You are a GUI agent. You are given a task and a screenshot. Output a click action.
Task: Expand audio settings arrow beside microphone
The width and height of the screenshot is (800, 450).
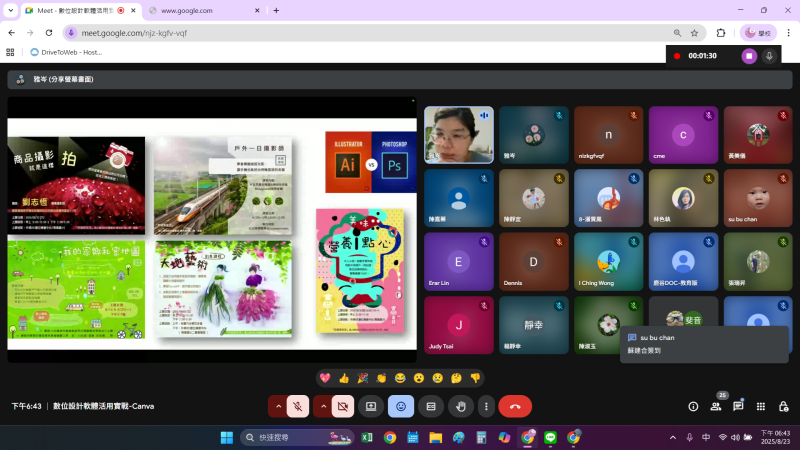(277, 406)
